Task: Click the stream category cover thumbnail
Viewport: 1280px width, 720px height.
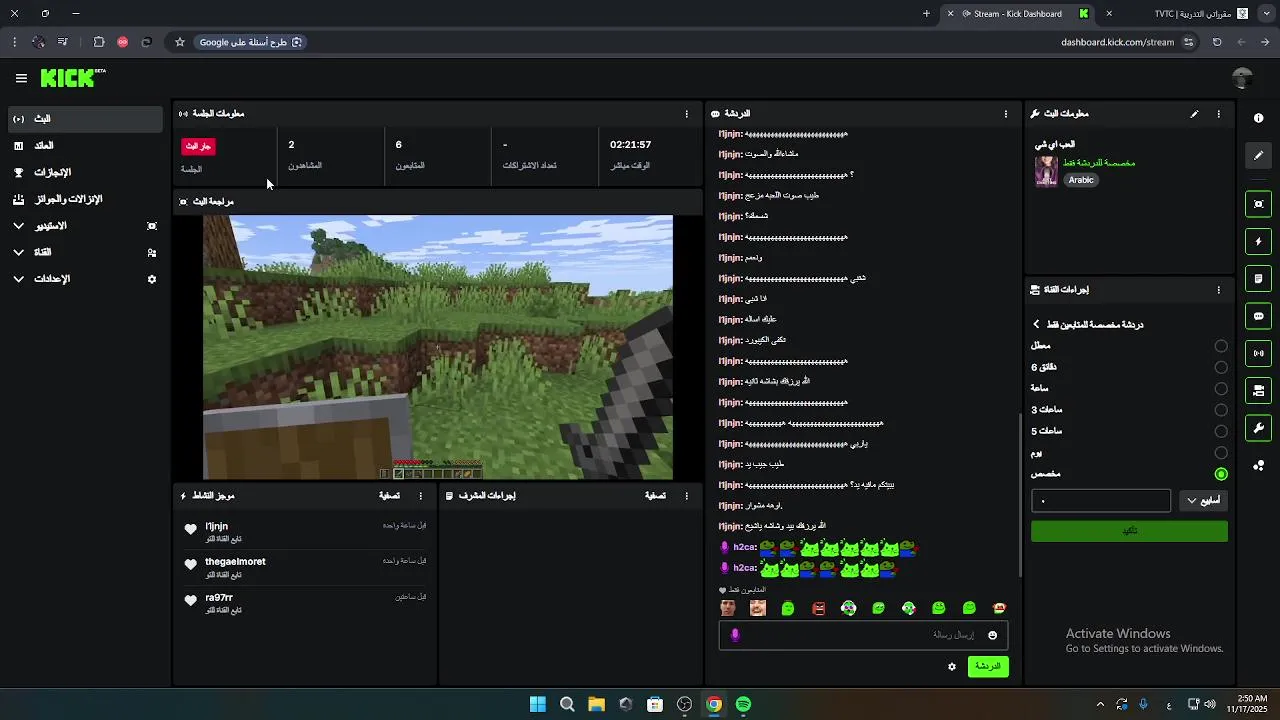Action: tap(1046, 171)
